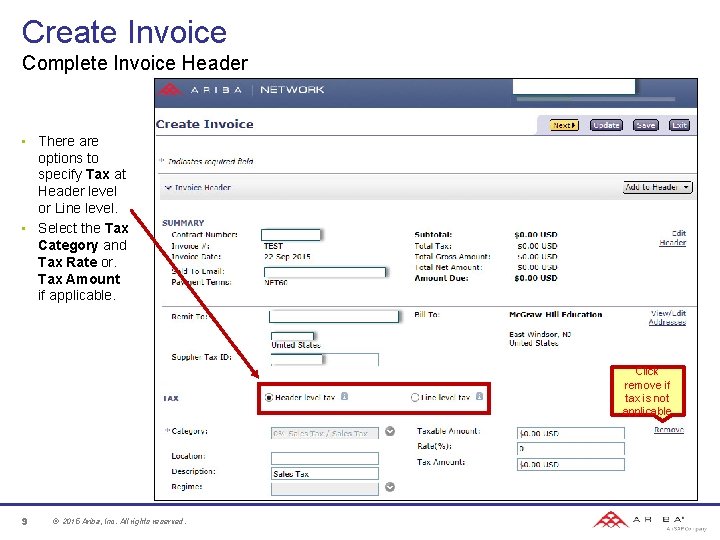This screenshot has height=540, width=720.
Task: Open the Add to Header dropdown
Action: [x=658, y=187]
